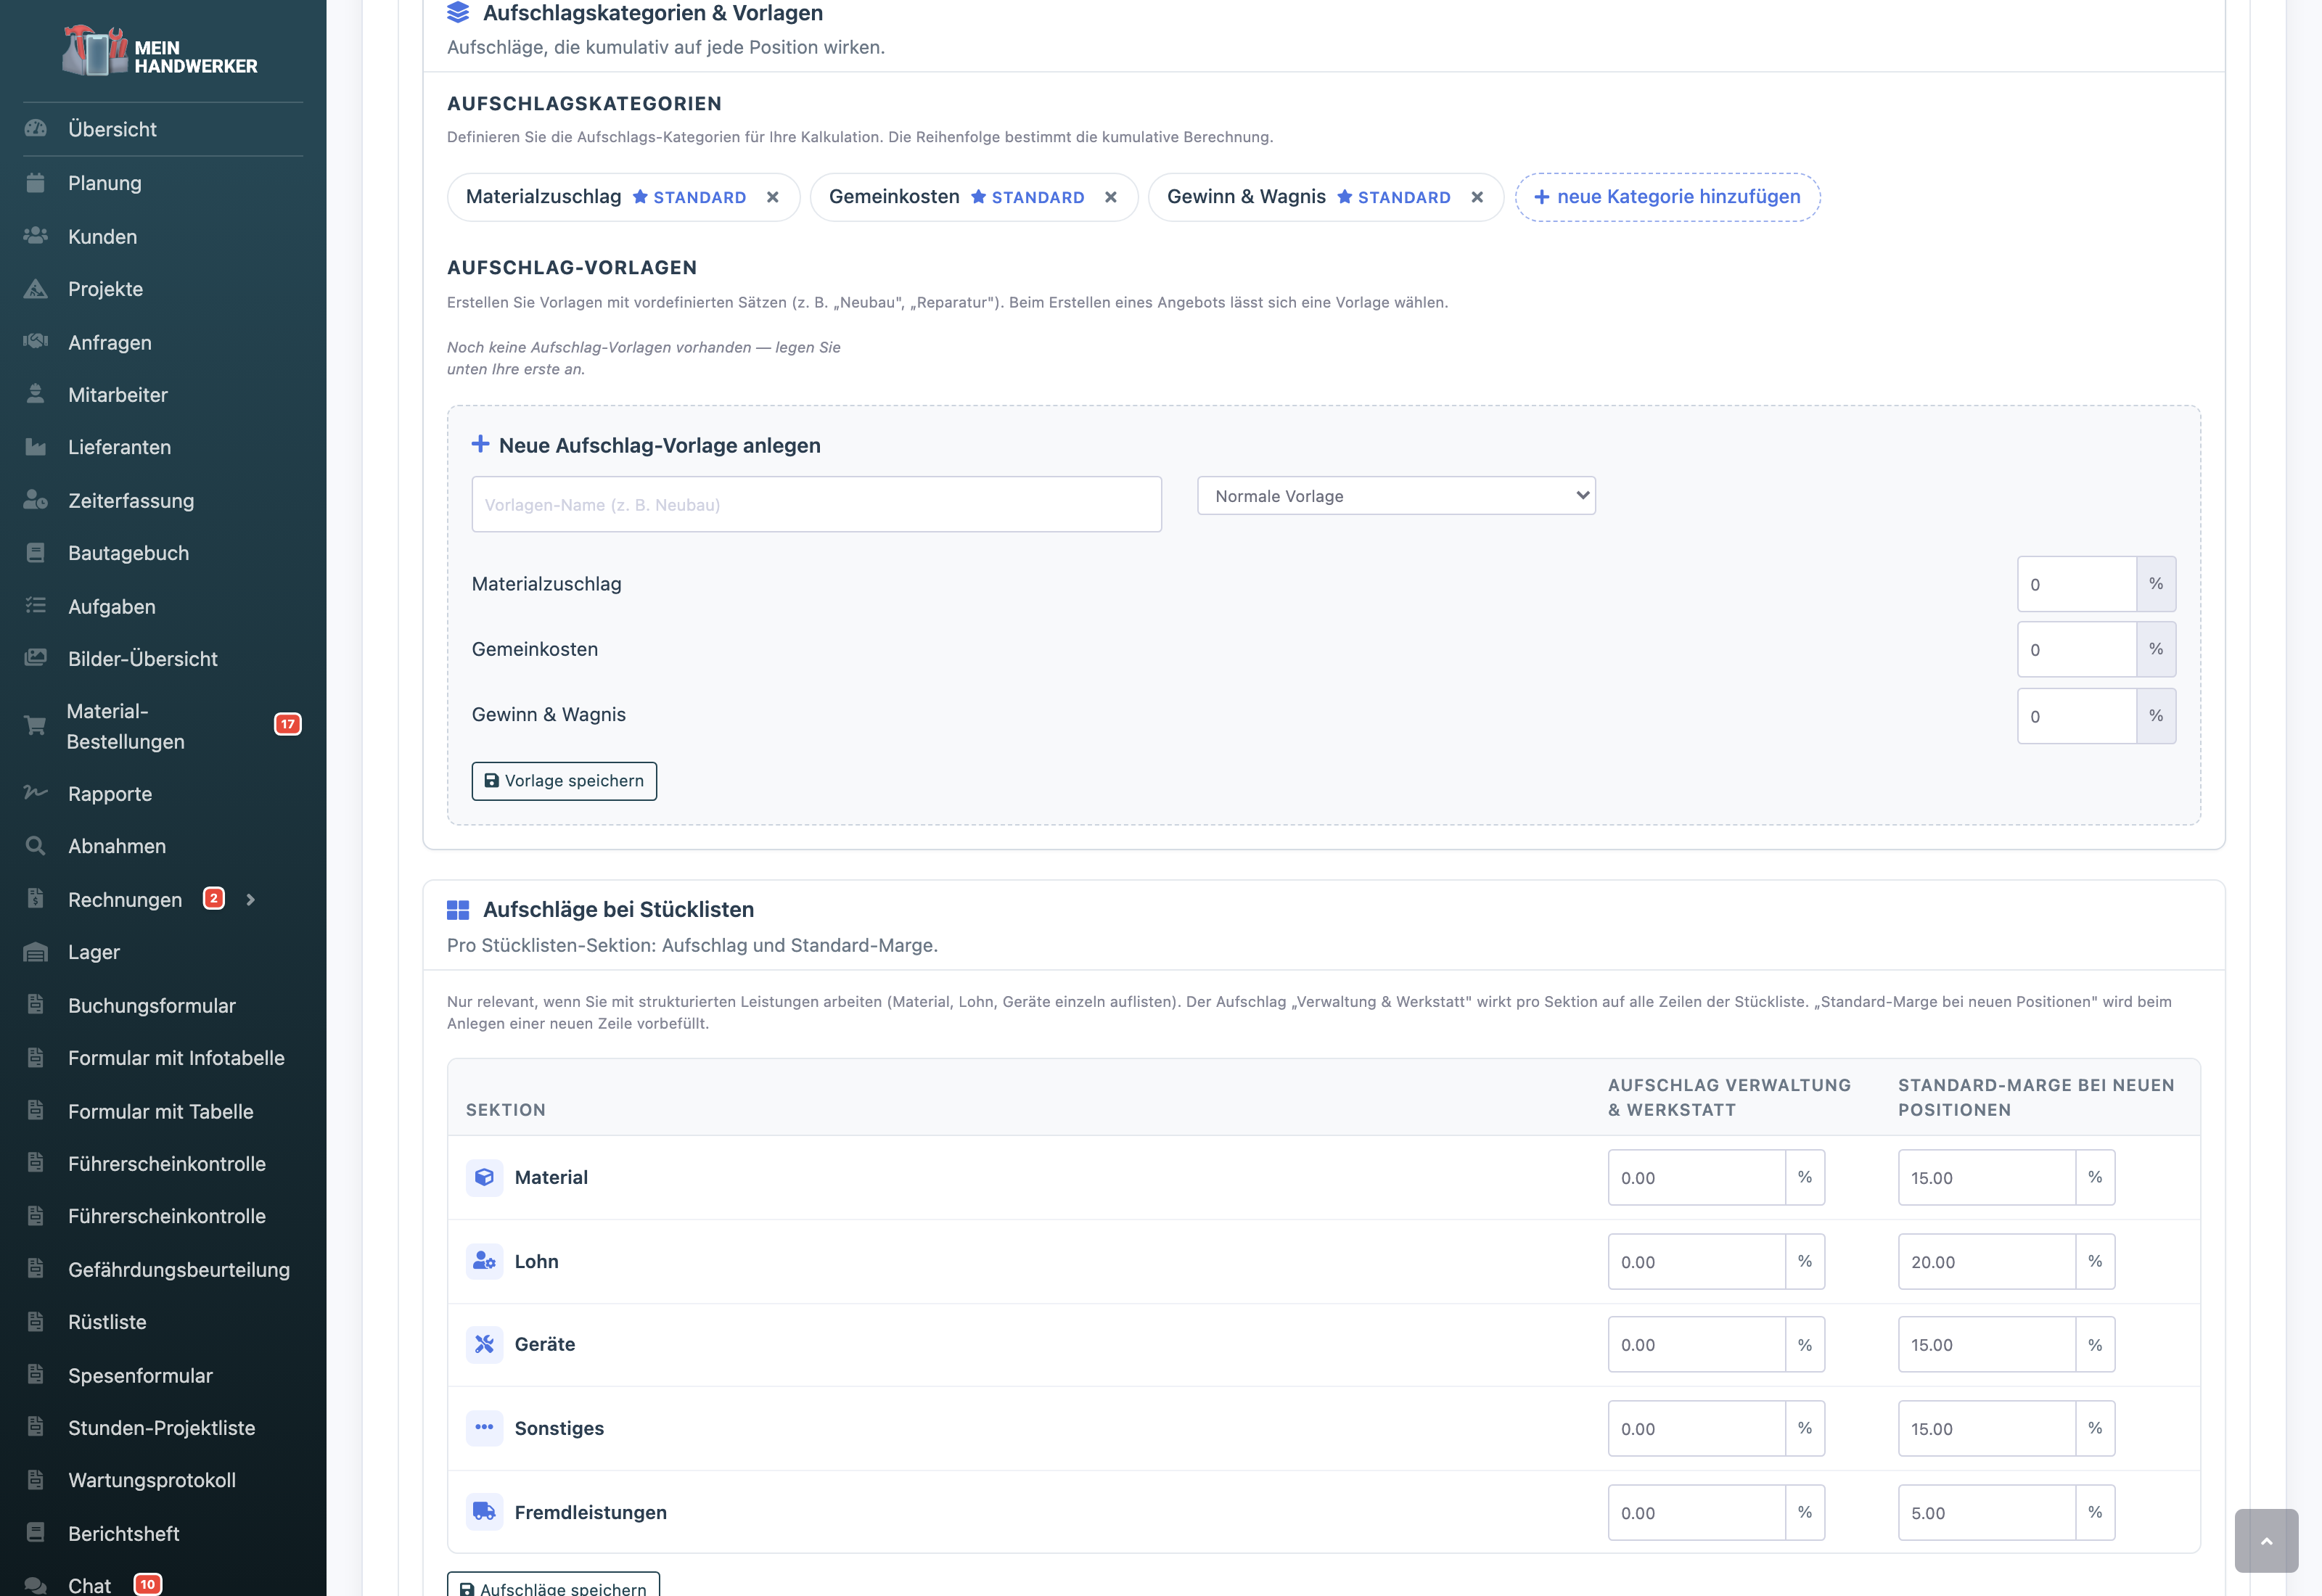Remove the Gewinn & Wagnis category
Viewport: 2322px width, 1596px height.
tap(1477, 197)
